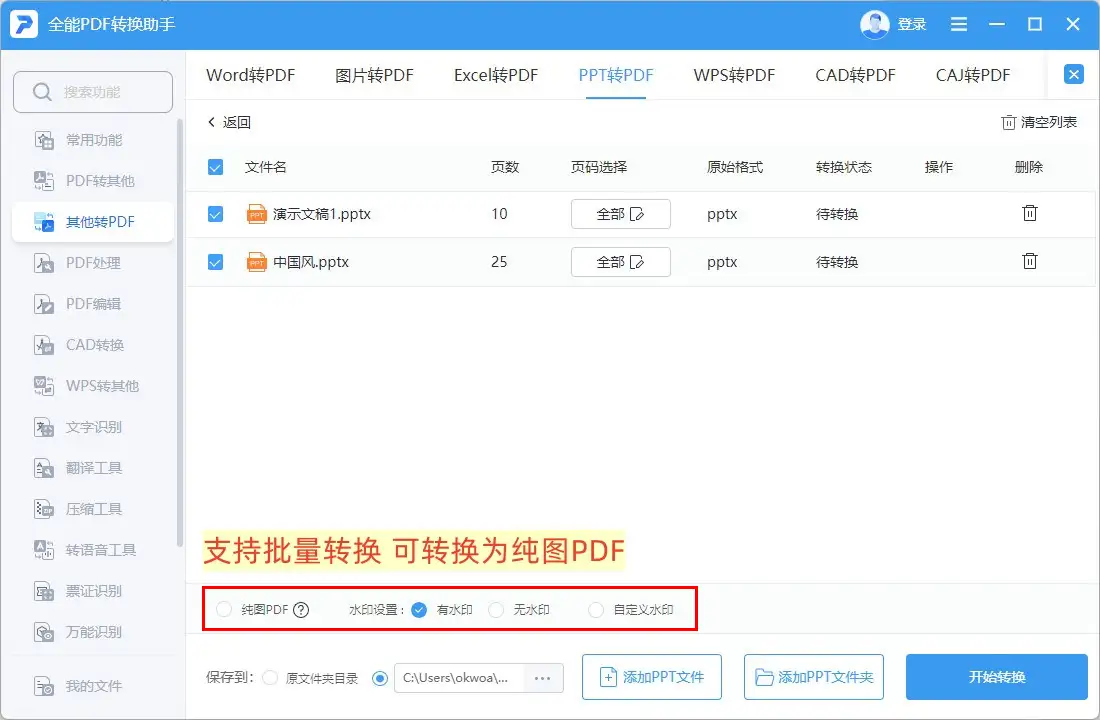Switch to the Excel转PDF tab

496,75
